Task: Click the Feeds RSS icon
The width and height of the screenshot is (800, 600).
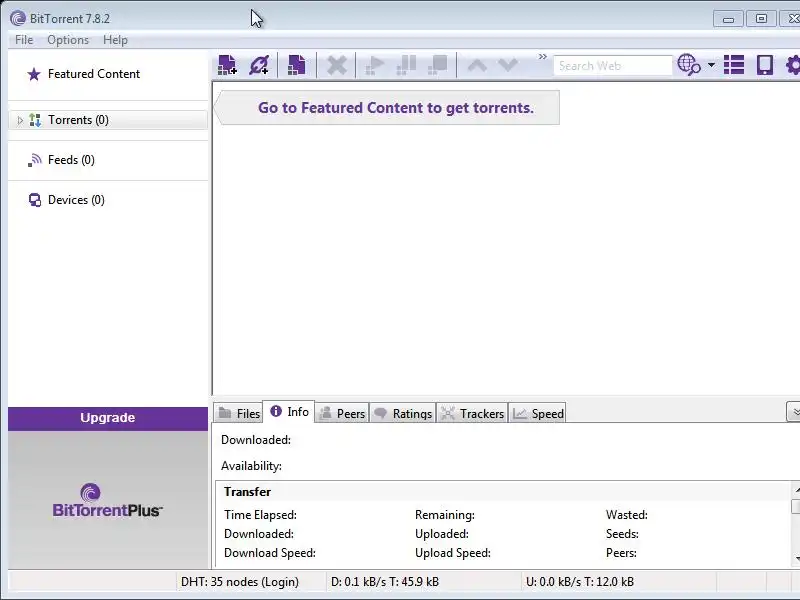Action: (x=35, y=160)
